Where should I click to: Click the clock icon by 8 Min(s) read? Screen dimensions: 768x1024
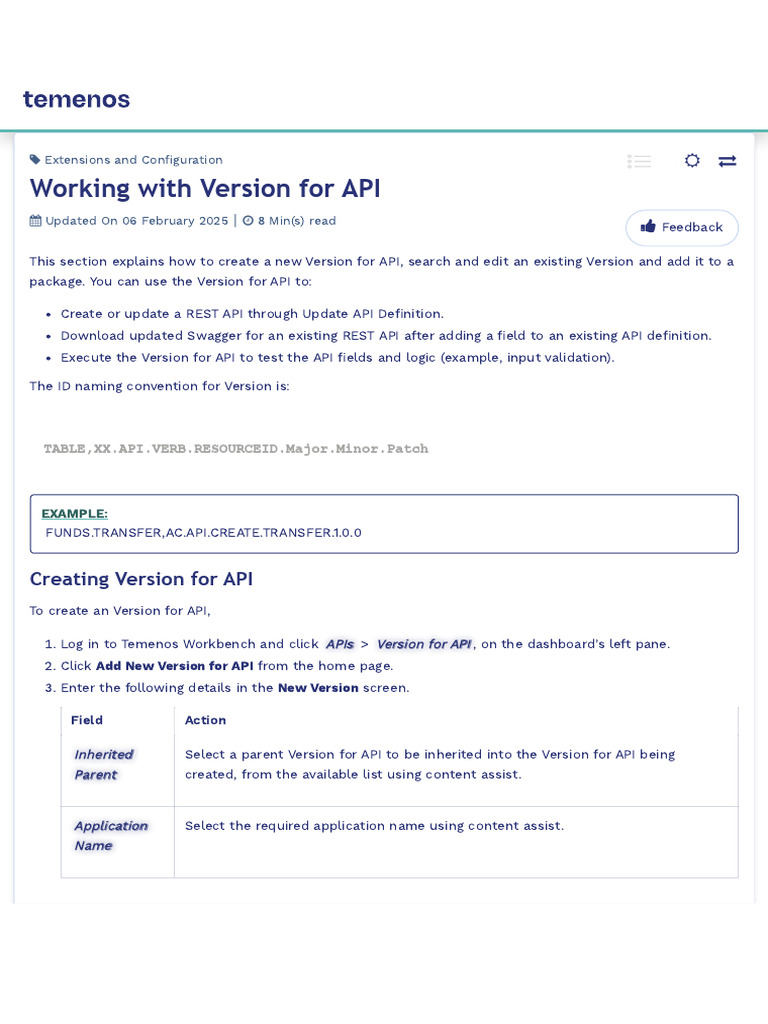tap(248, 221)
